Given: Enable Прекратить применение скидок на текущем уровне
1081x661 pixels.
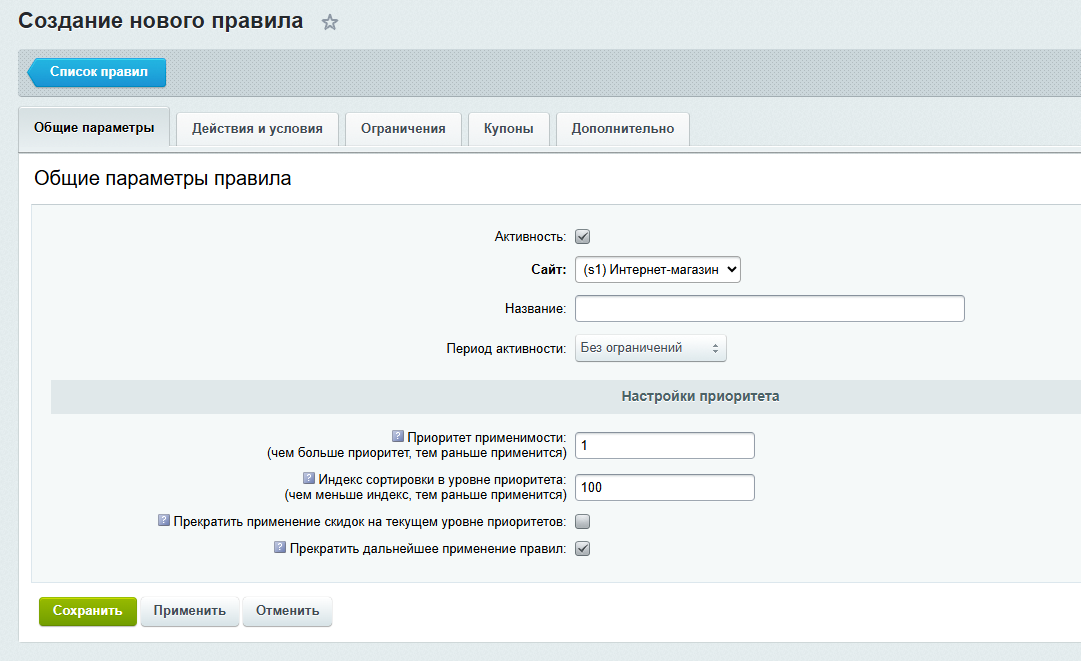Looking at the screenshot, I should [580, 520].
